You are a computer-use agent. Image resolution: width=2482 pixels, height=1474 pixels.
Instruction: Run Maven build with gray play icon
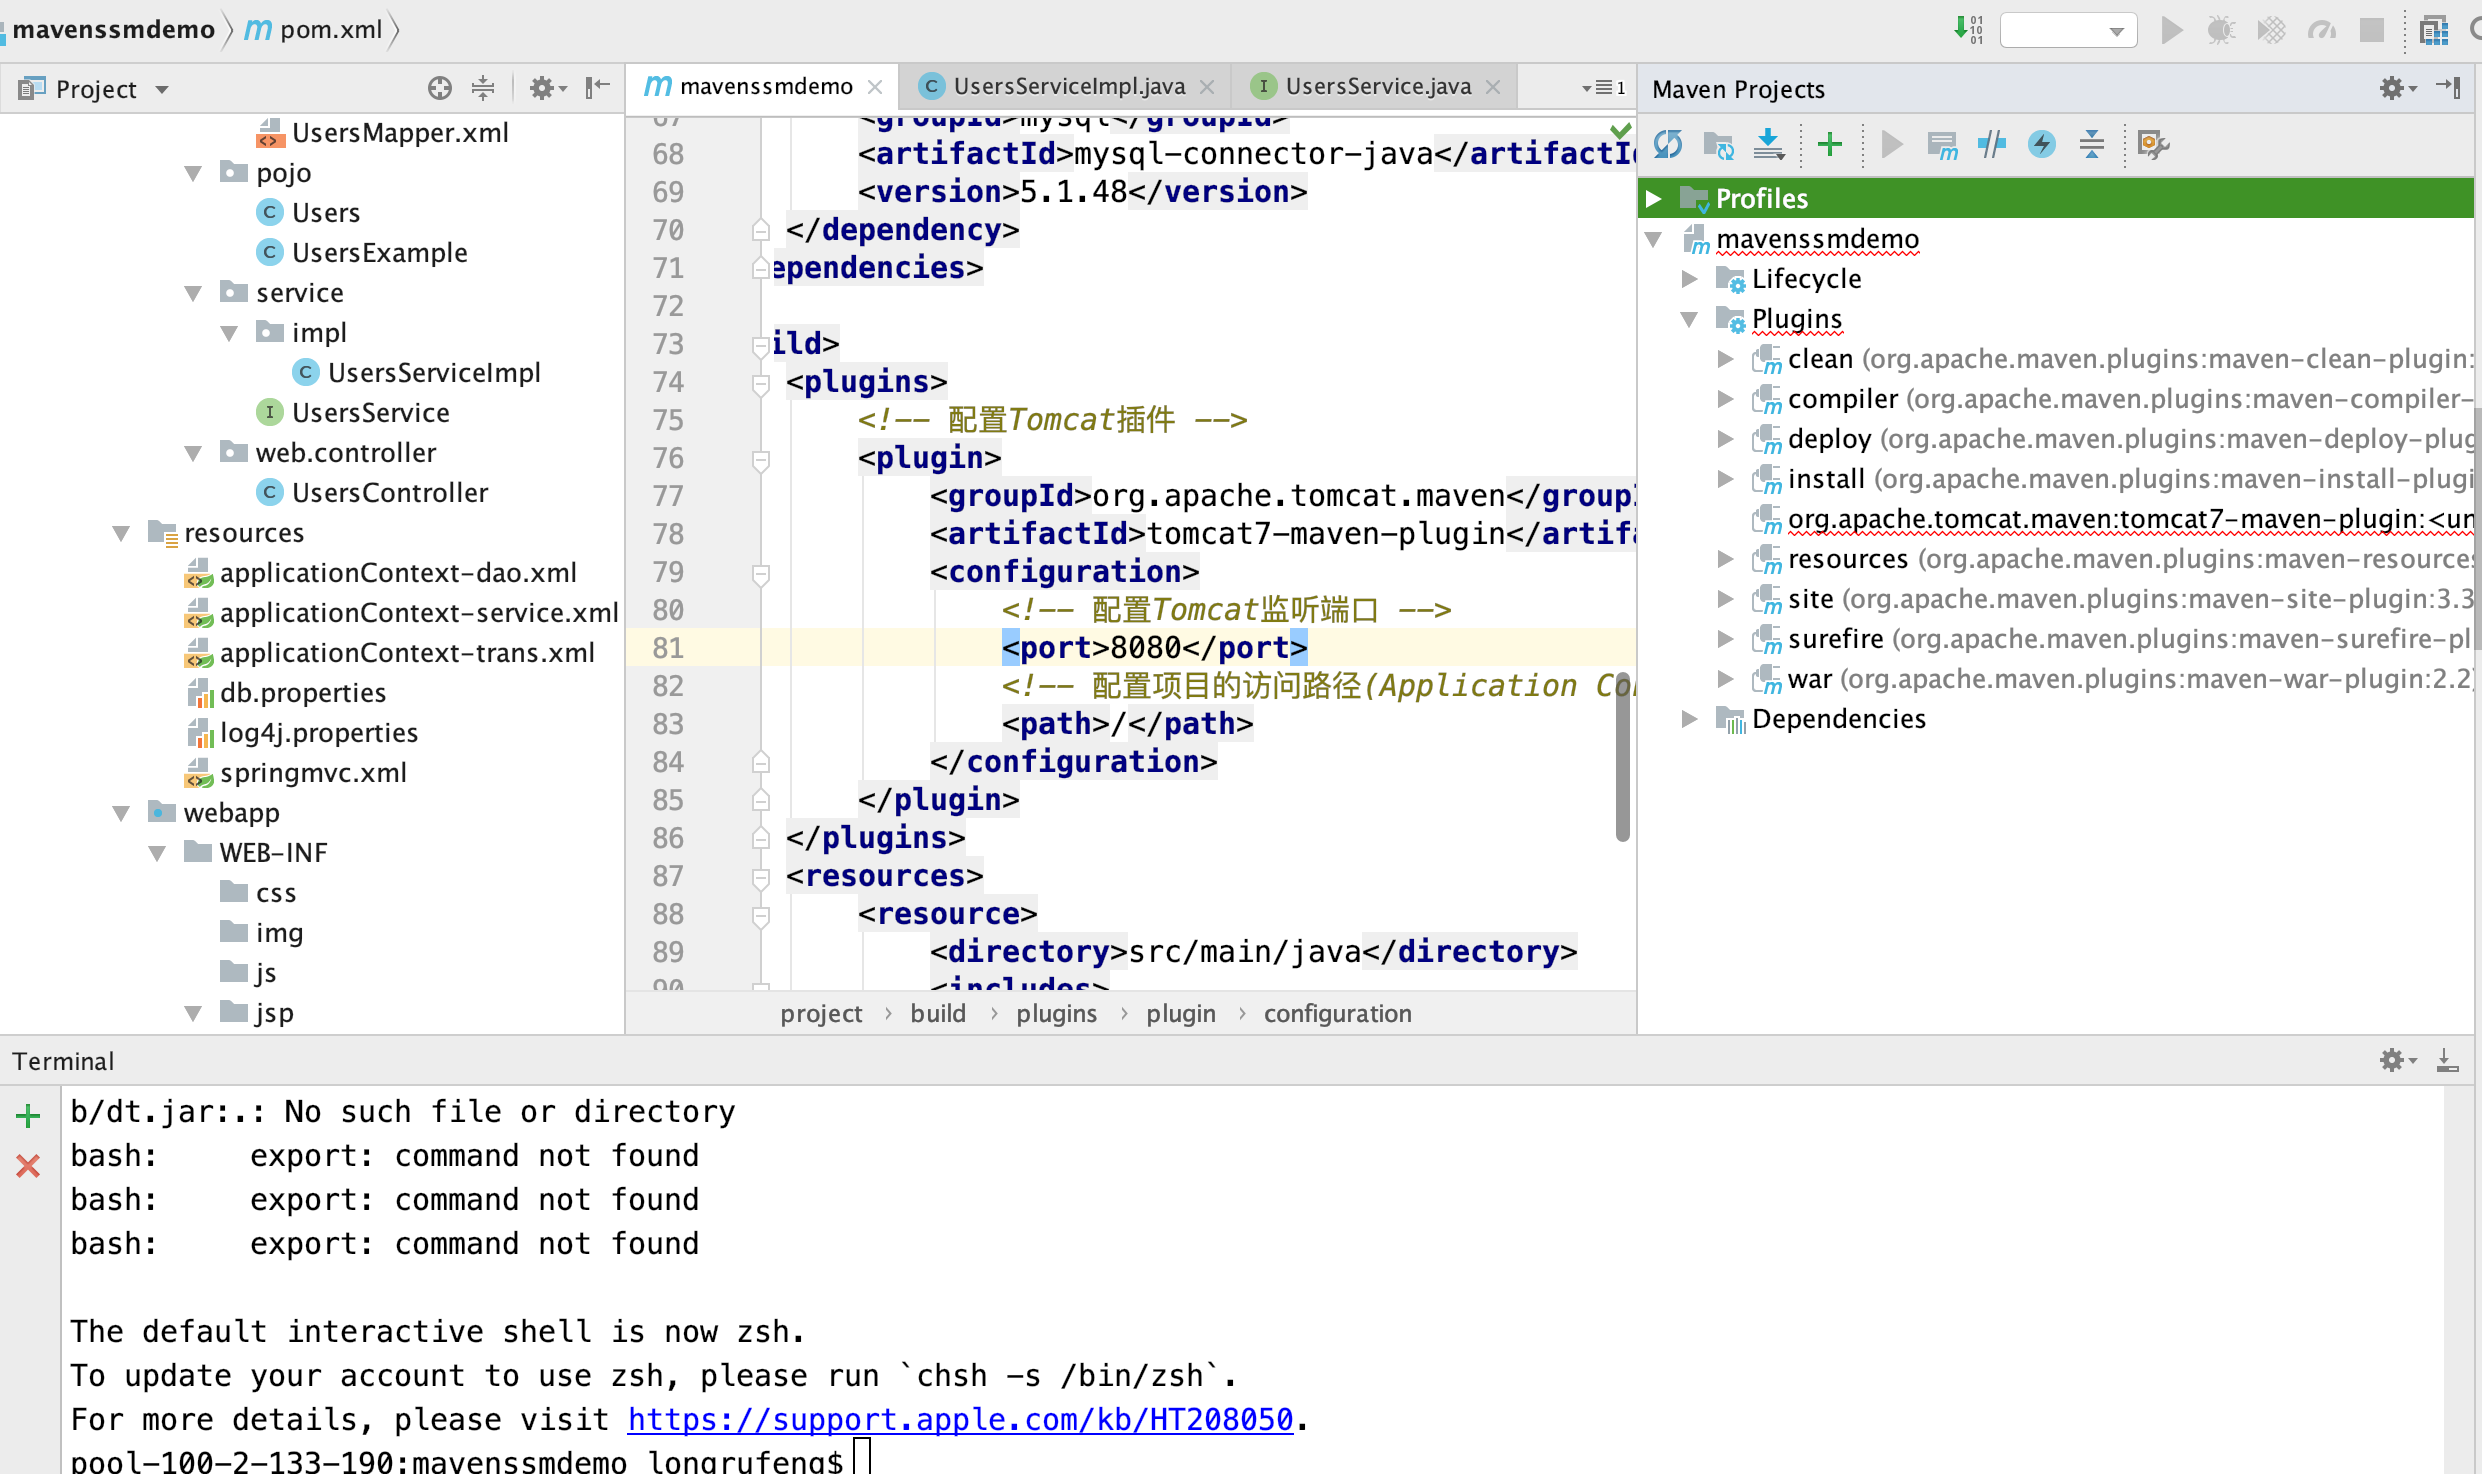click(1891, 144)
